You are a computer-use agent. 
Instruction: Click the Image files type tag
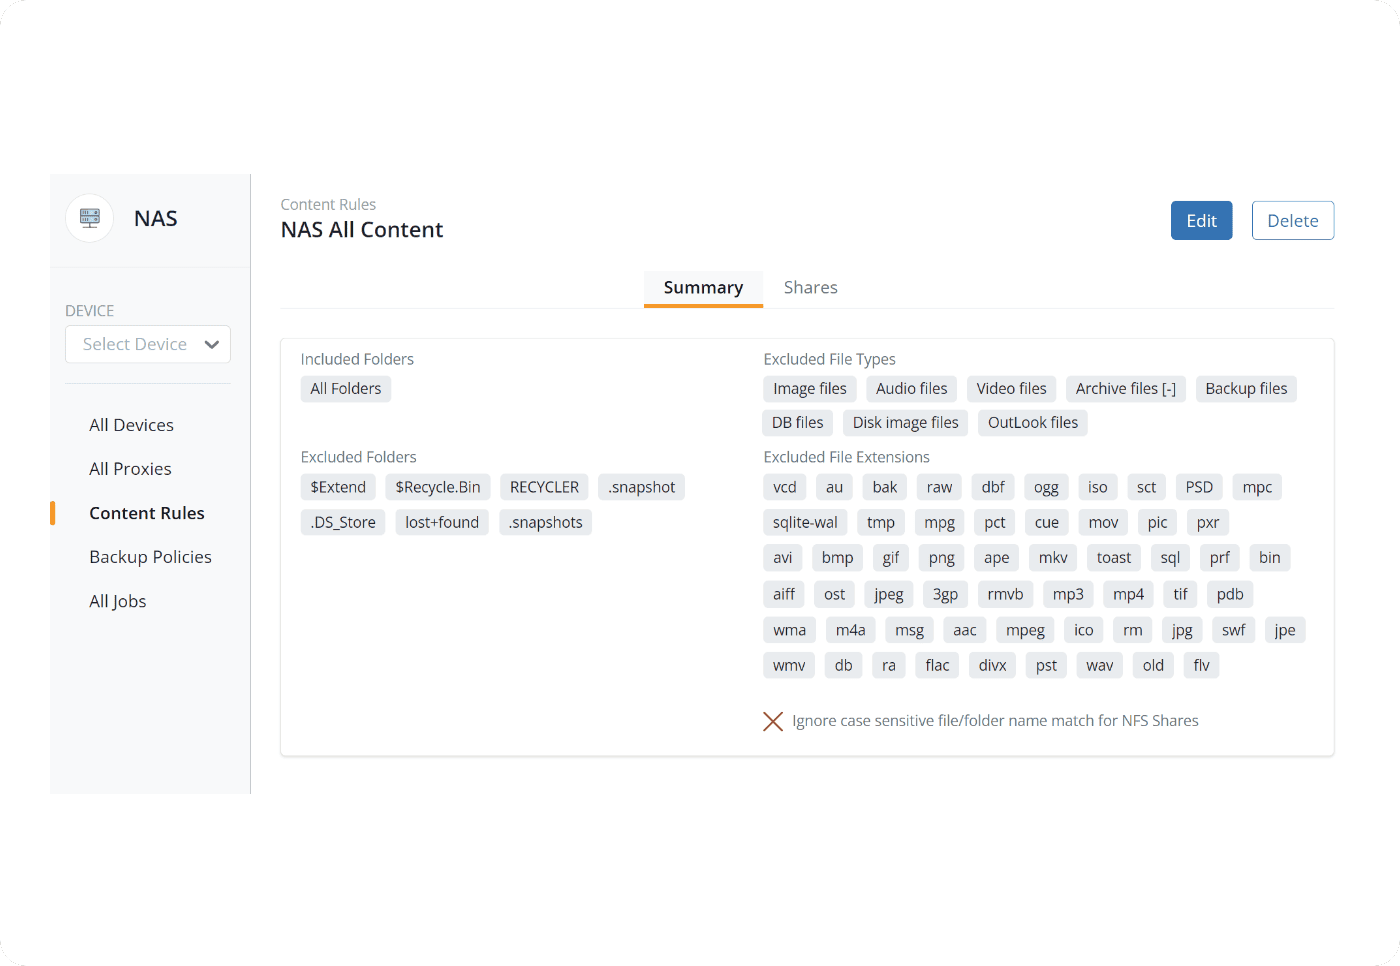[x=809, y=389]
